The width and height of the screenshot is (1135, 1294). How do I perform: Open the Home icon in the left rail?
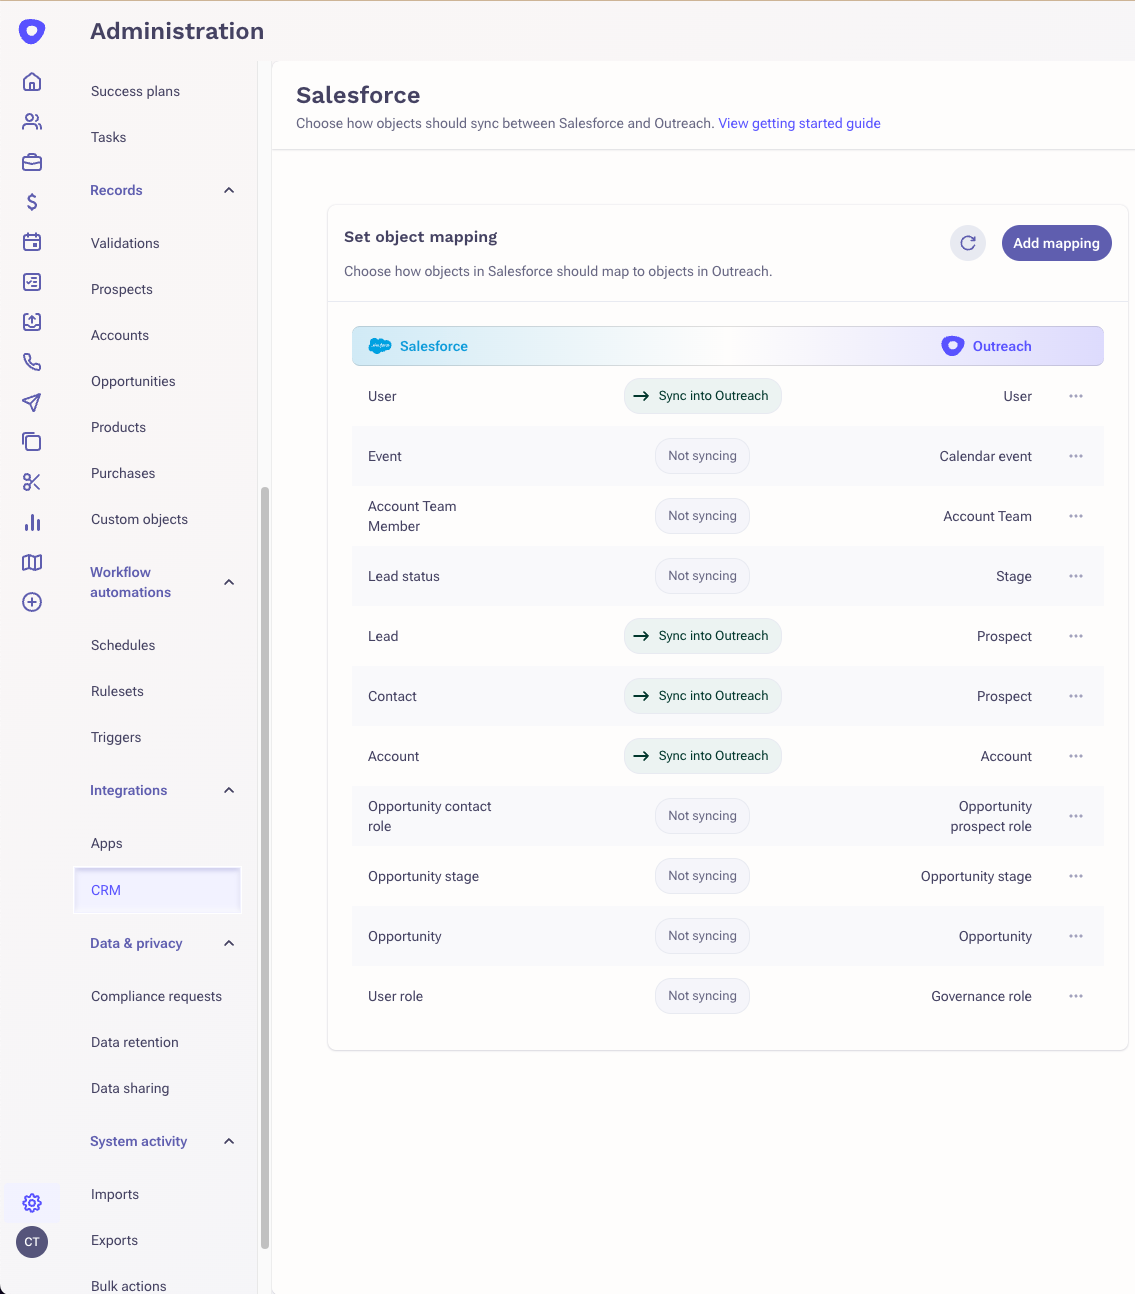[x=32, y=82]
